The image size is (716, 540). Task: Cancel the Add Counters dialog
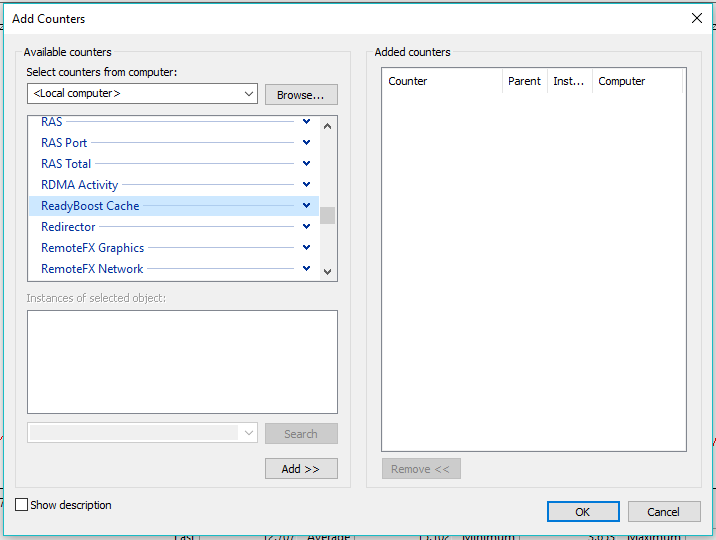(663, 511)
